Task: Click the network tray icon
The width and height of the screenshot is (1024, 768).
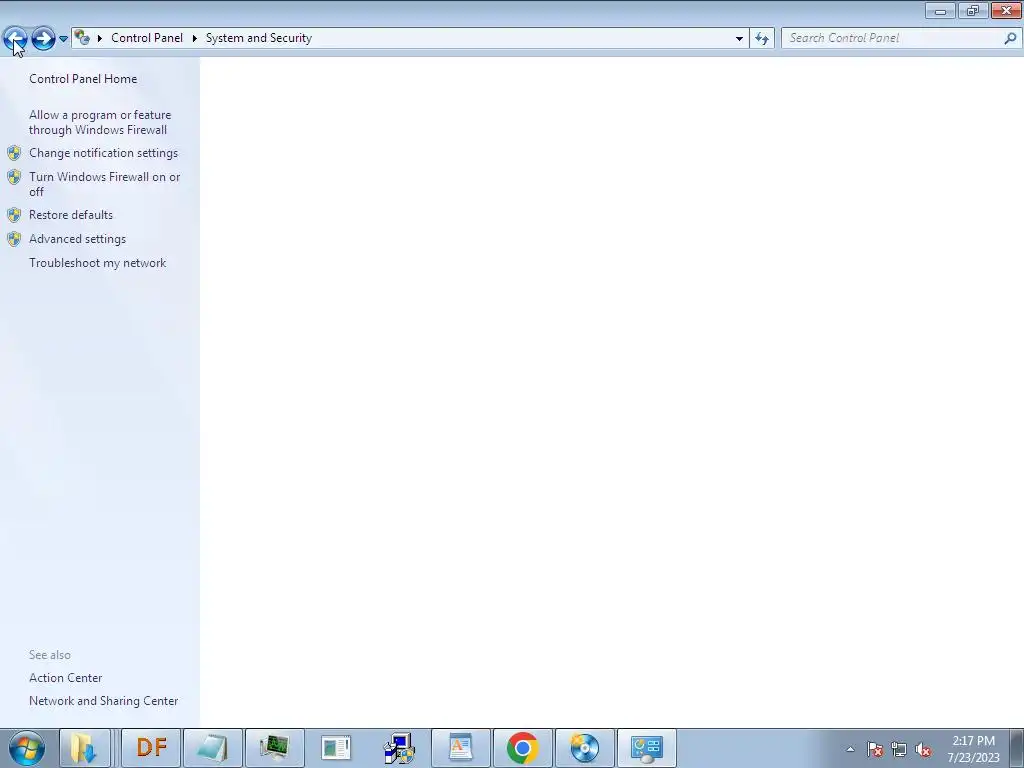Action: (899, 749)
